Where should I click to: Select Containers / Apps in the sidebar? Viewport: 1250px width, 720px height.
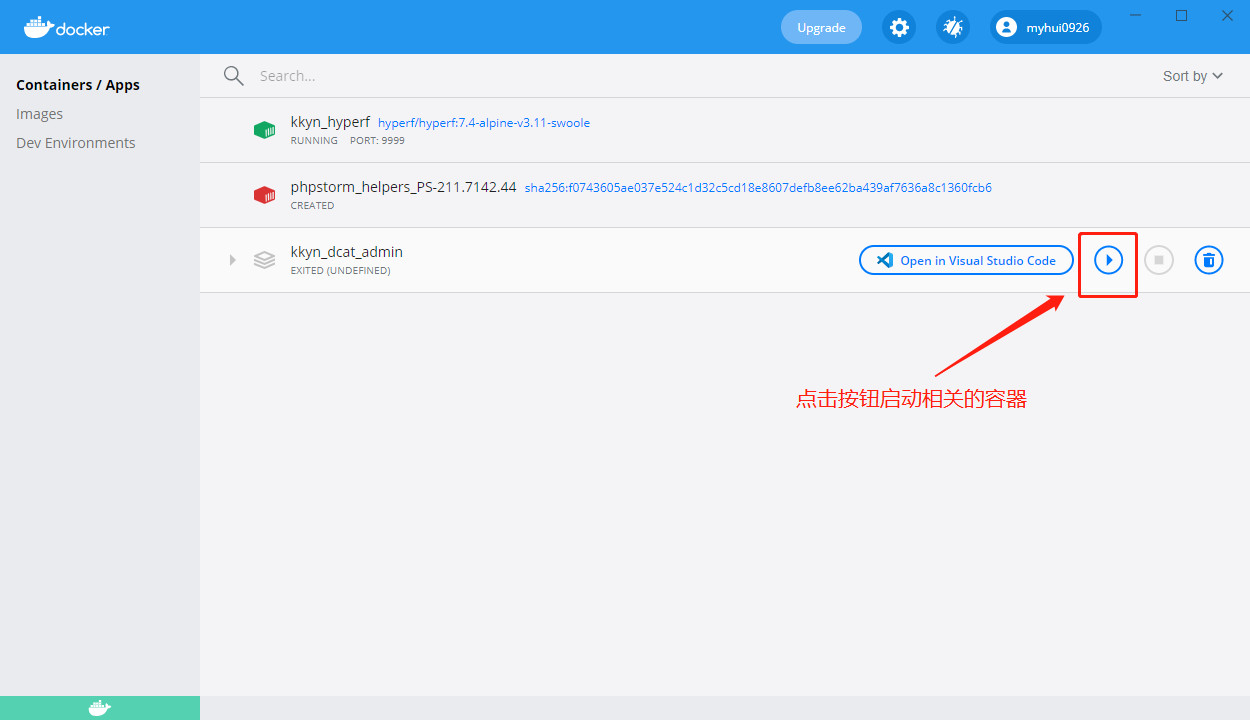tap(77, 84)
